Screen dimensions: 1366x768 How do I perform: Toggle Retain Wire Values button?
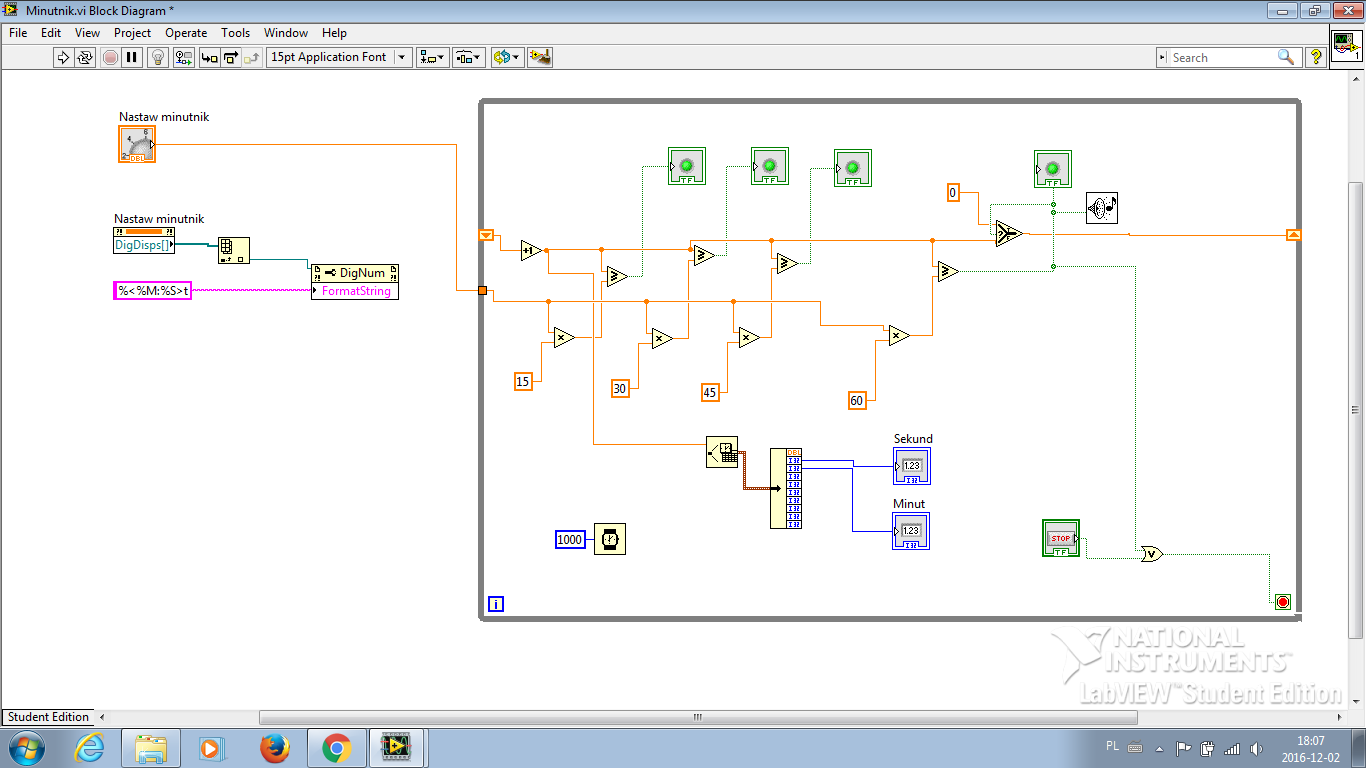183,57
